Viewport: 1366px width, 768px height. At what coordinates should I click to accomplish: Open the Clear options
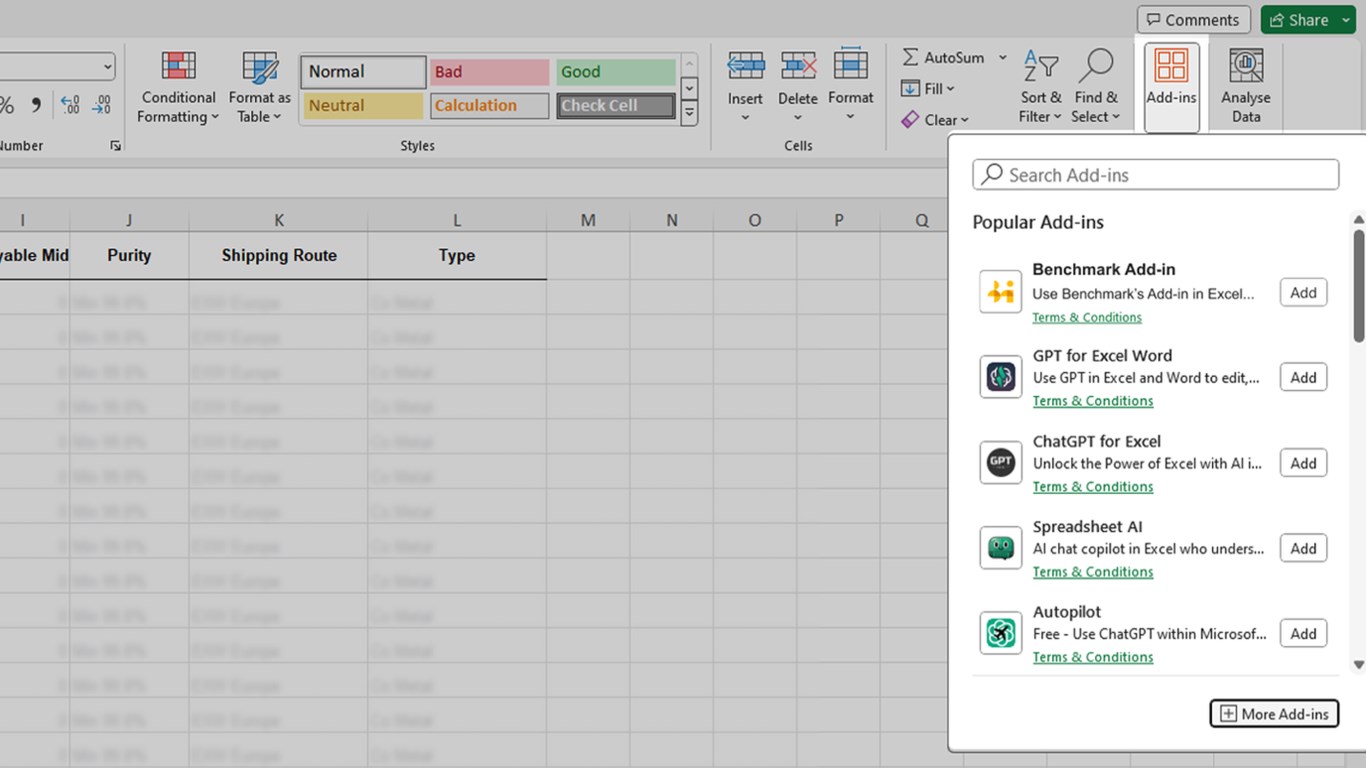(x=935, y=120)
